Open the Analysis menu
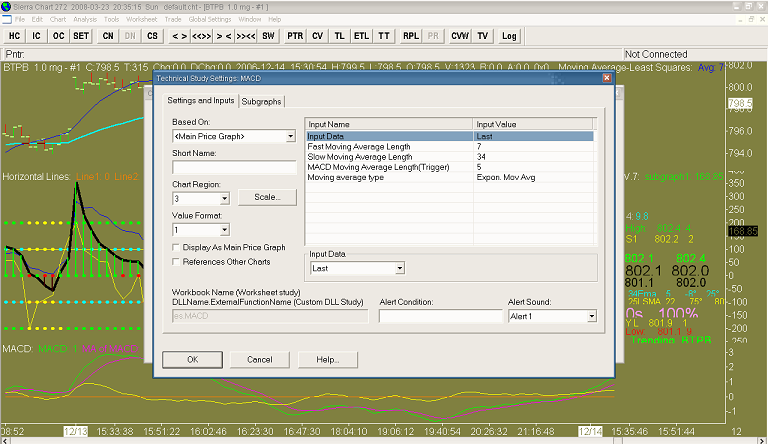The image size is (768, 444). click(x=85, y=19)
